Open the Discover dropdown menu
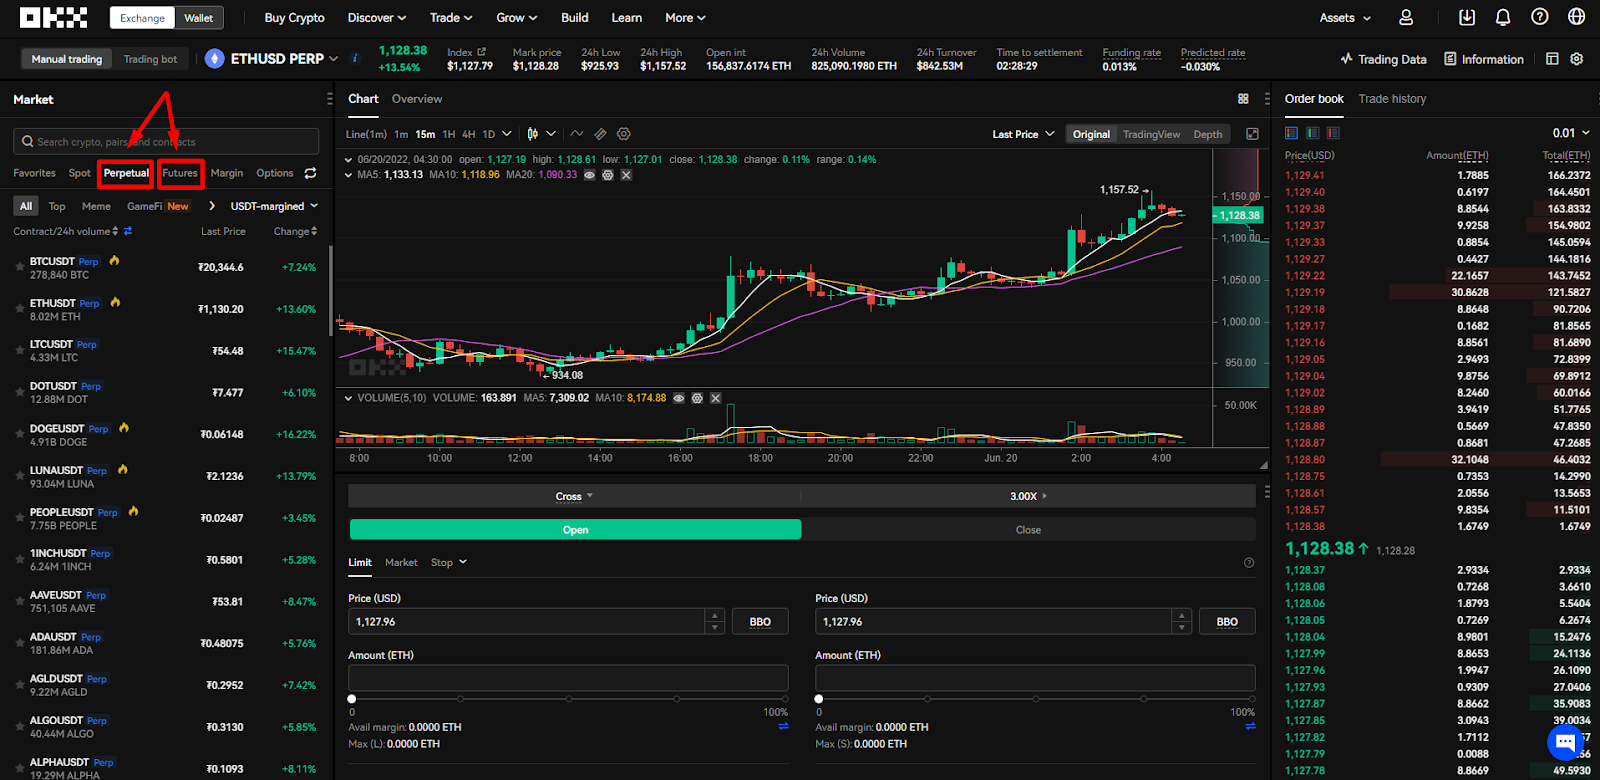 click(x=377, y=18)
